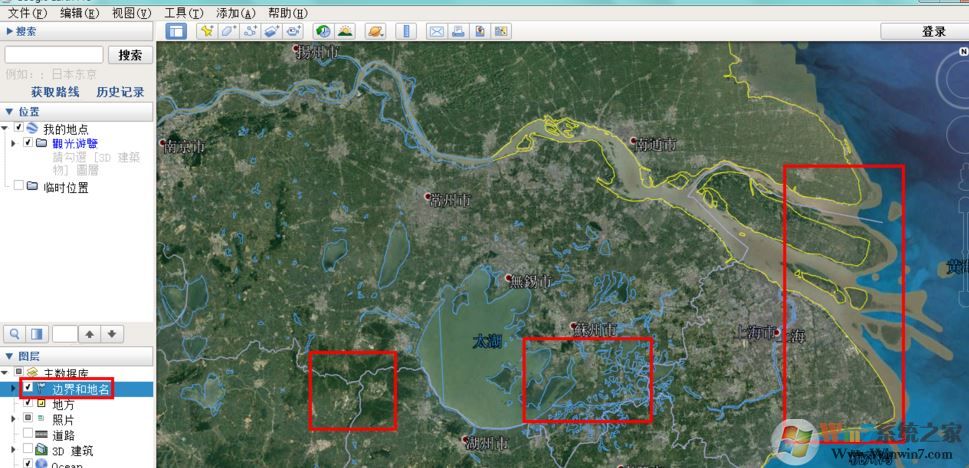Click the empty field beside the arrow buttons
Viewport: 969px width, 468px height.
pyautogui.click(x=65, y=334)
